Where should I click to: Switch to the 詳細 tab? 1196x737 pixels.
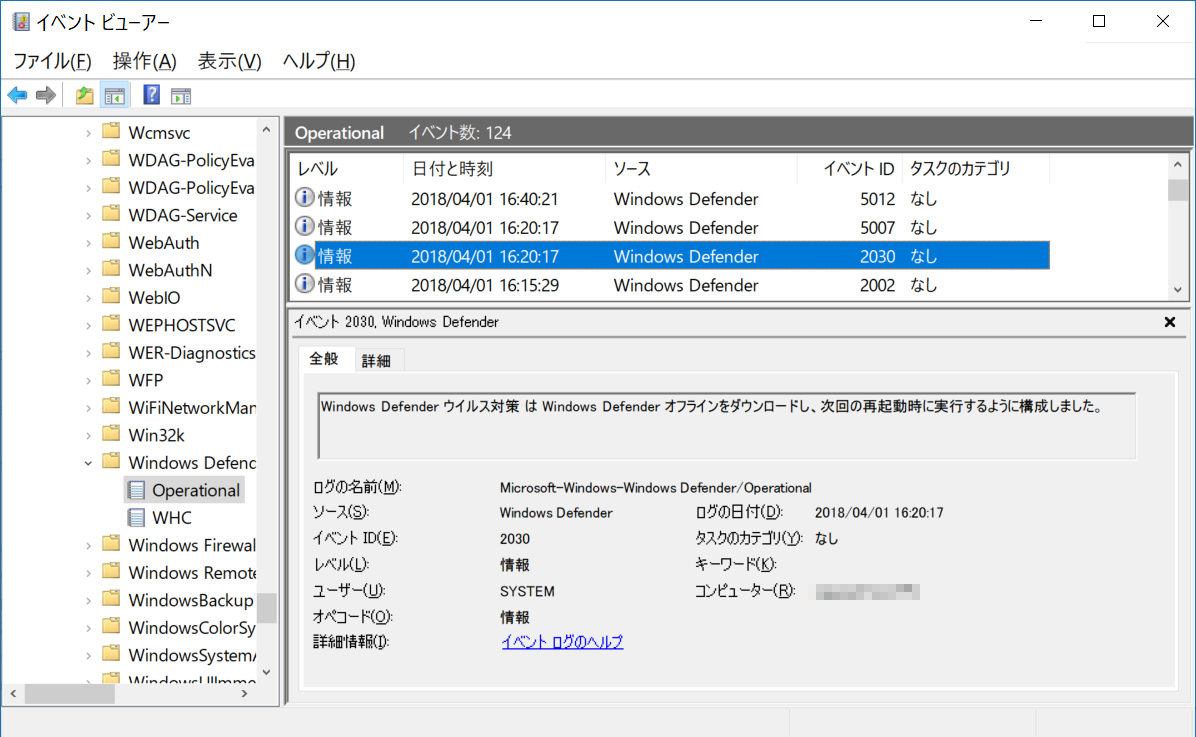coord(377,361)
